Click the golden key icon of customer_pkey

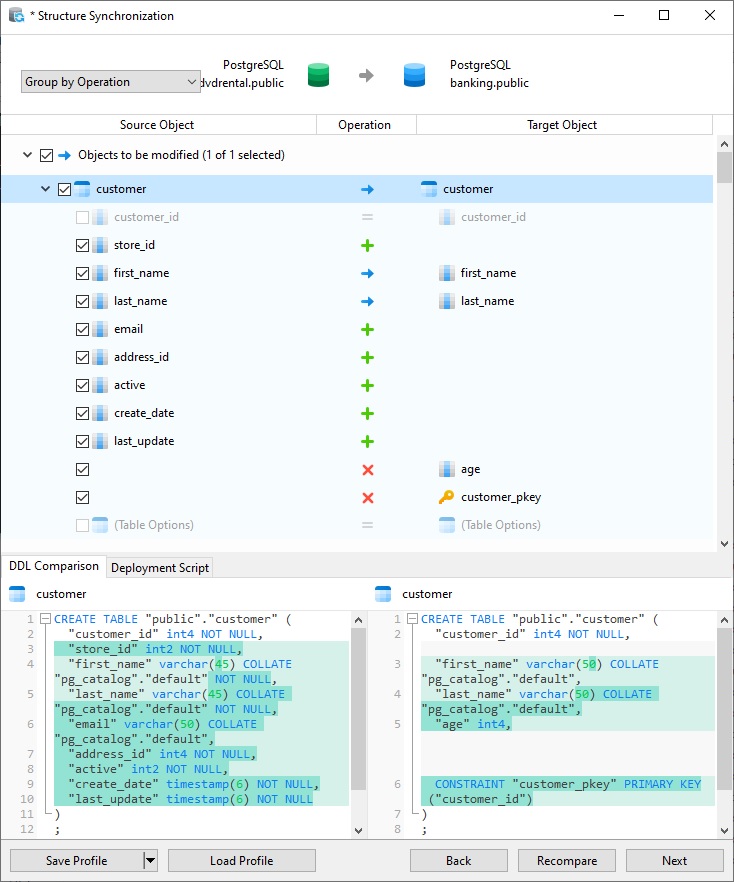click(x=447, y=497)
